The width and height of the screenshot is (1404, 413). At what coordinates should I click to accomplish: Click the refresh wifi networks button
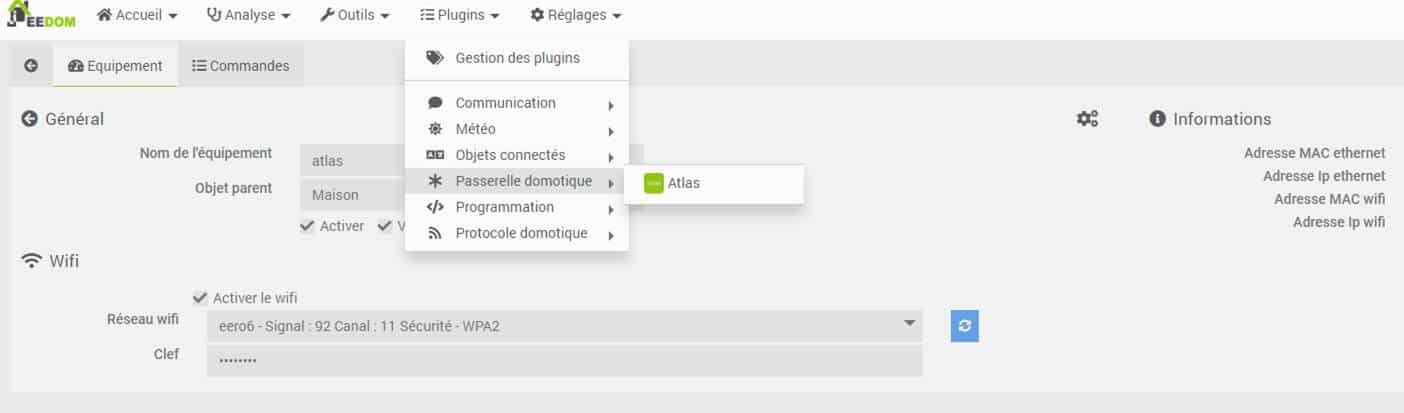tap(964, 326)
